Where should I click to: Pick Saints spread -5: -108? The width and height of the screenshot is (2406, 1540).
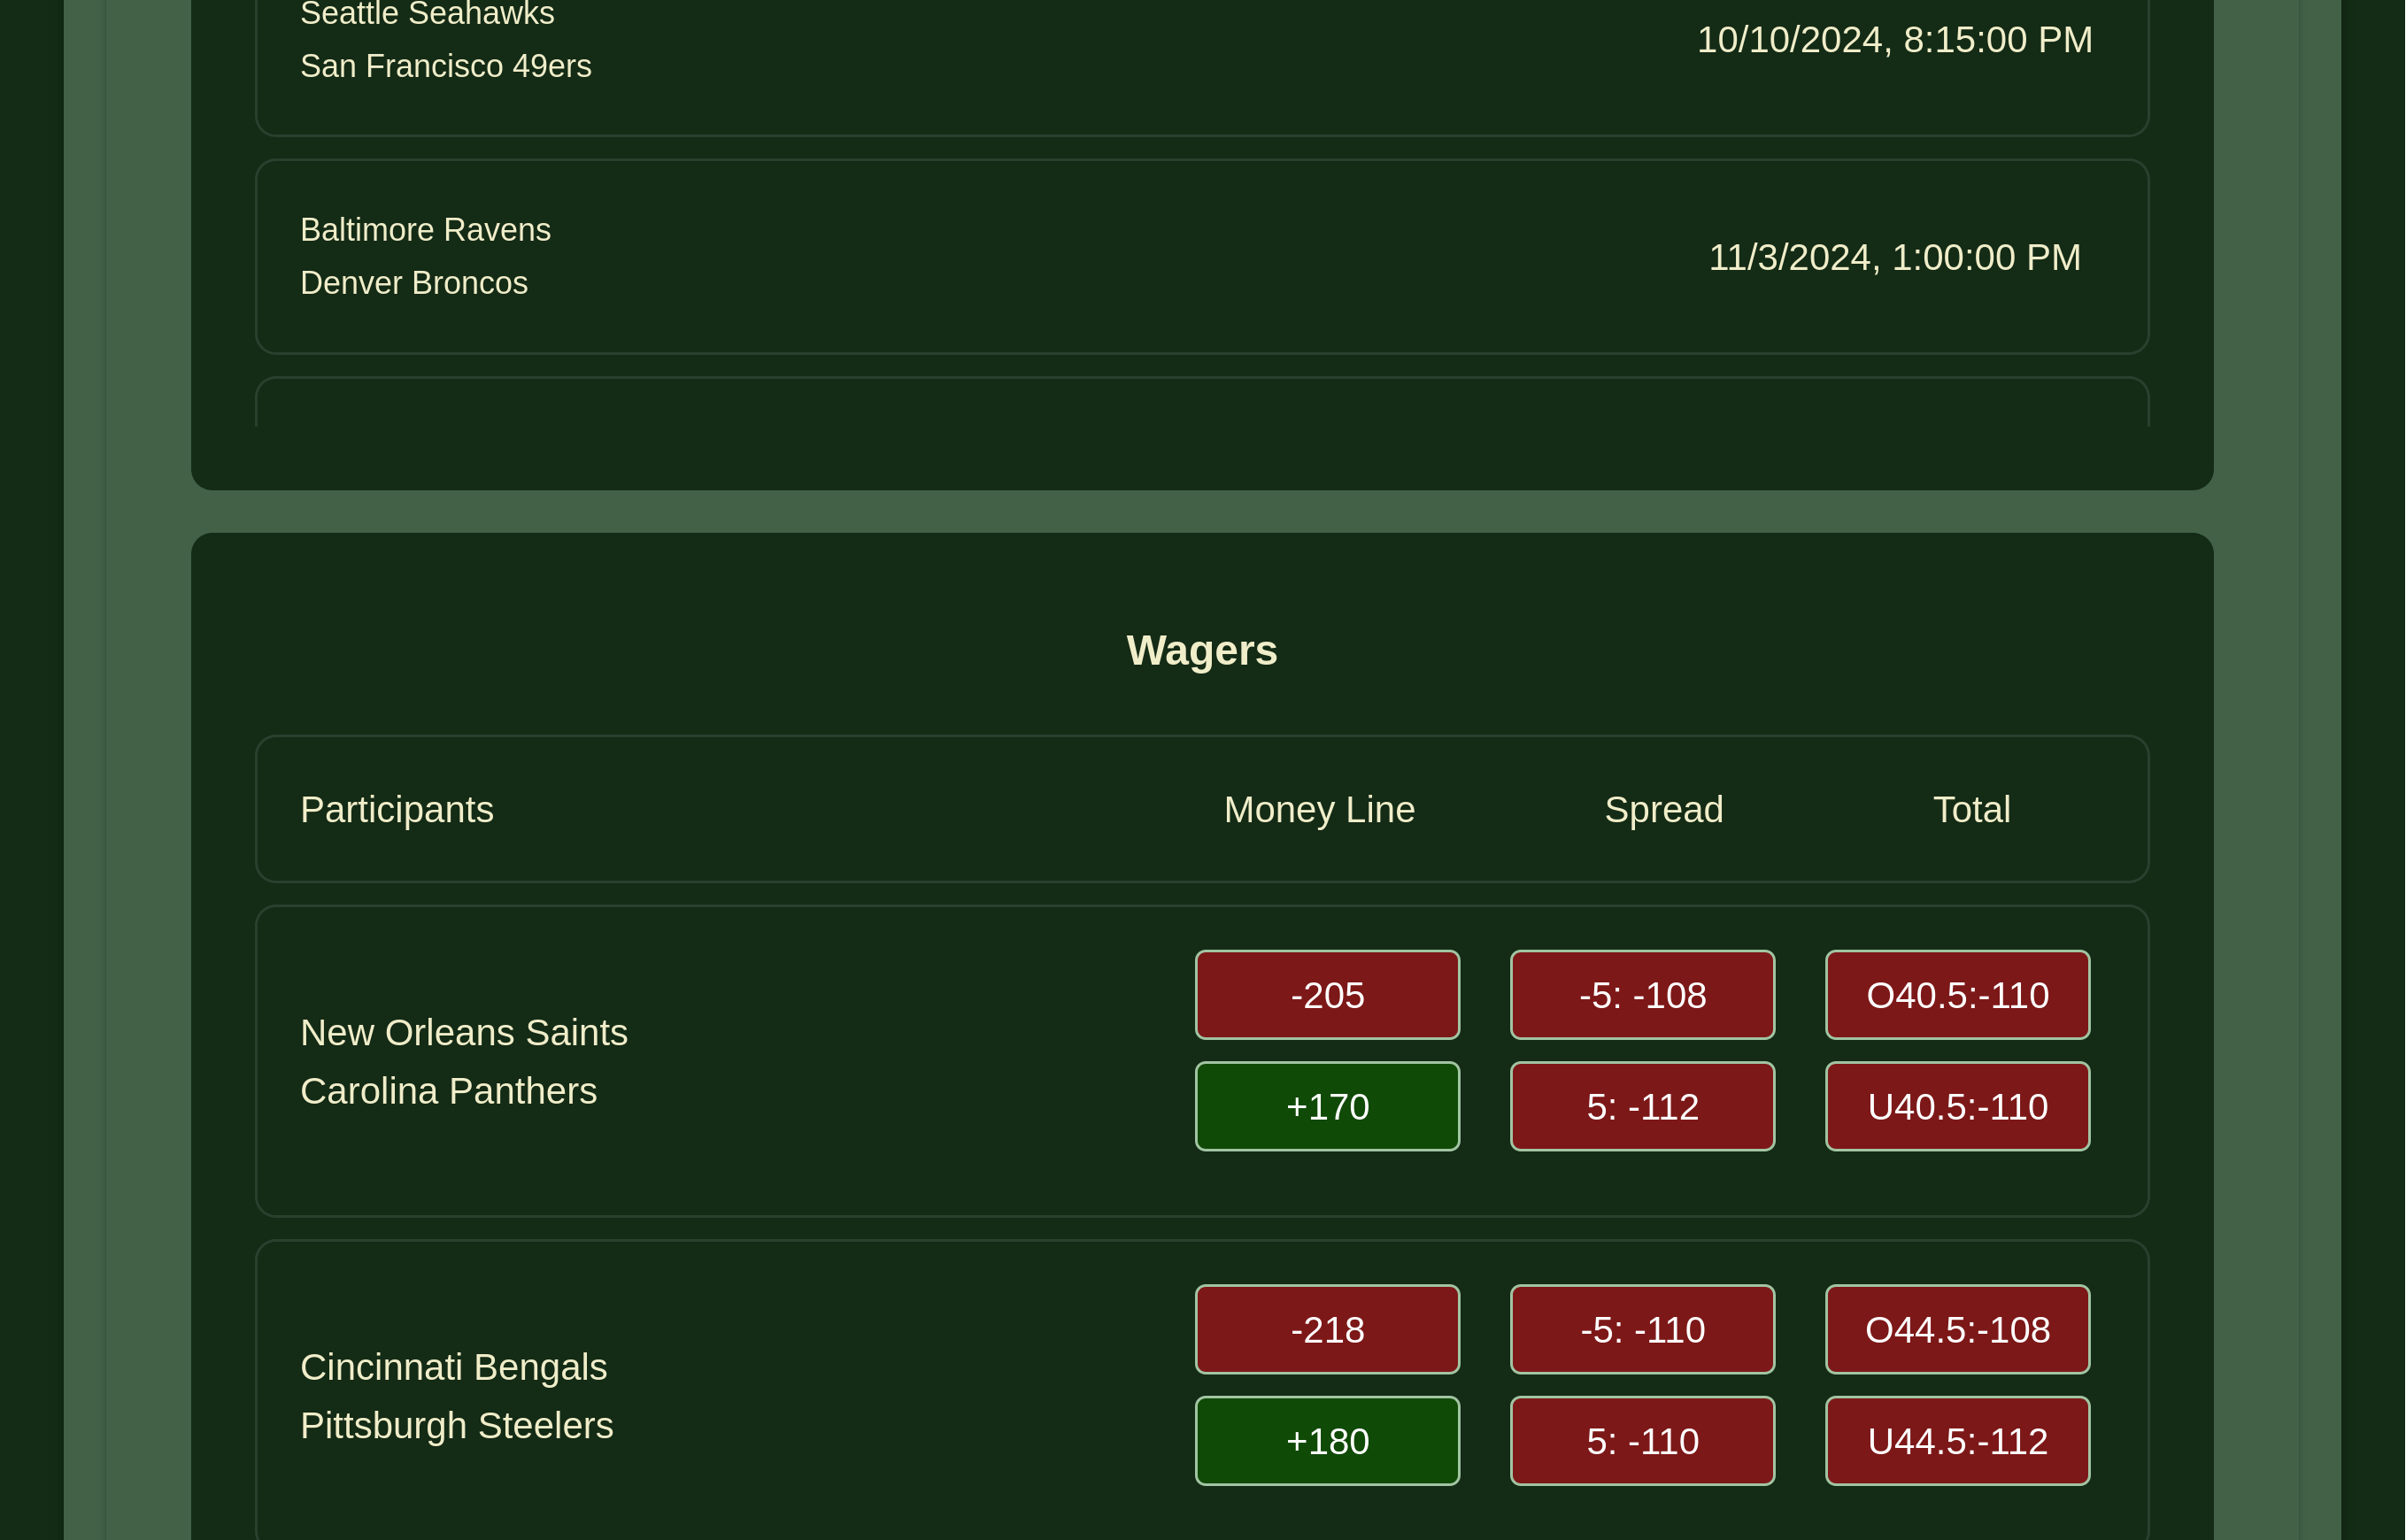(1642, 995)
